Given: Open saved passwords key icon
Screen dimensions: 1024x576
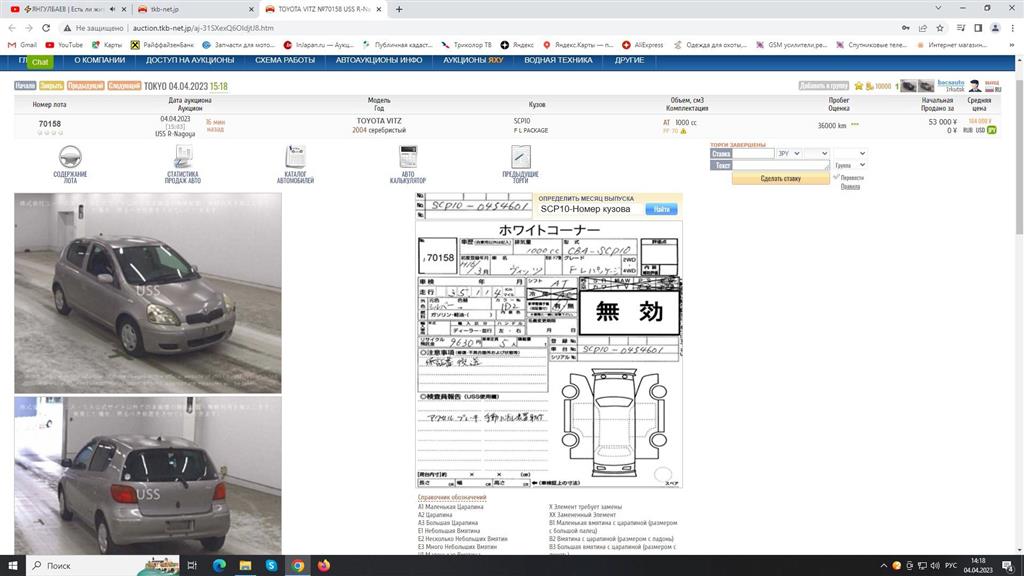Looking at the screenshot, I should (x=905, y=28).
